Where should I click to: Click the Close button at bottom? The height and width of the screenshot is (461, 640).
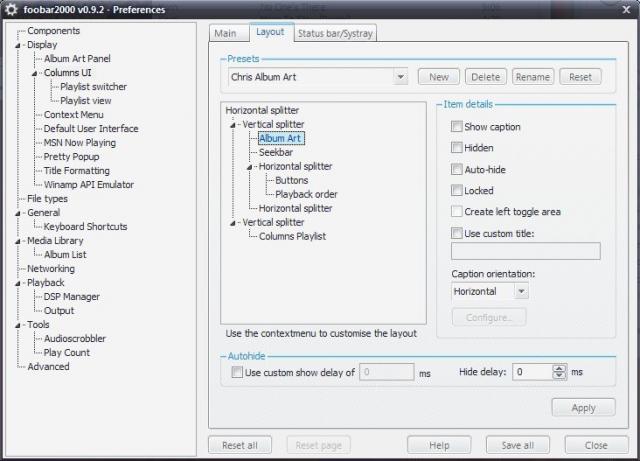[596, 445]
